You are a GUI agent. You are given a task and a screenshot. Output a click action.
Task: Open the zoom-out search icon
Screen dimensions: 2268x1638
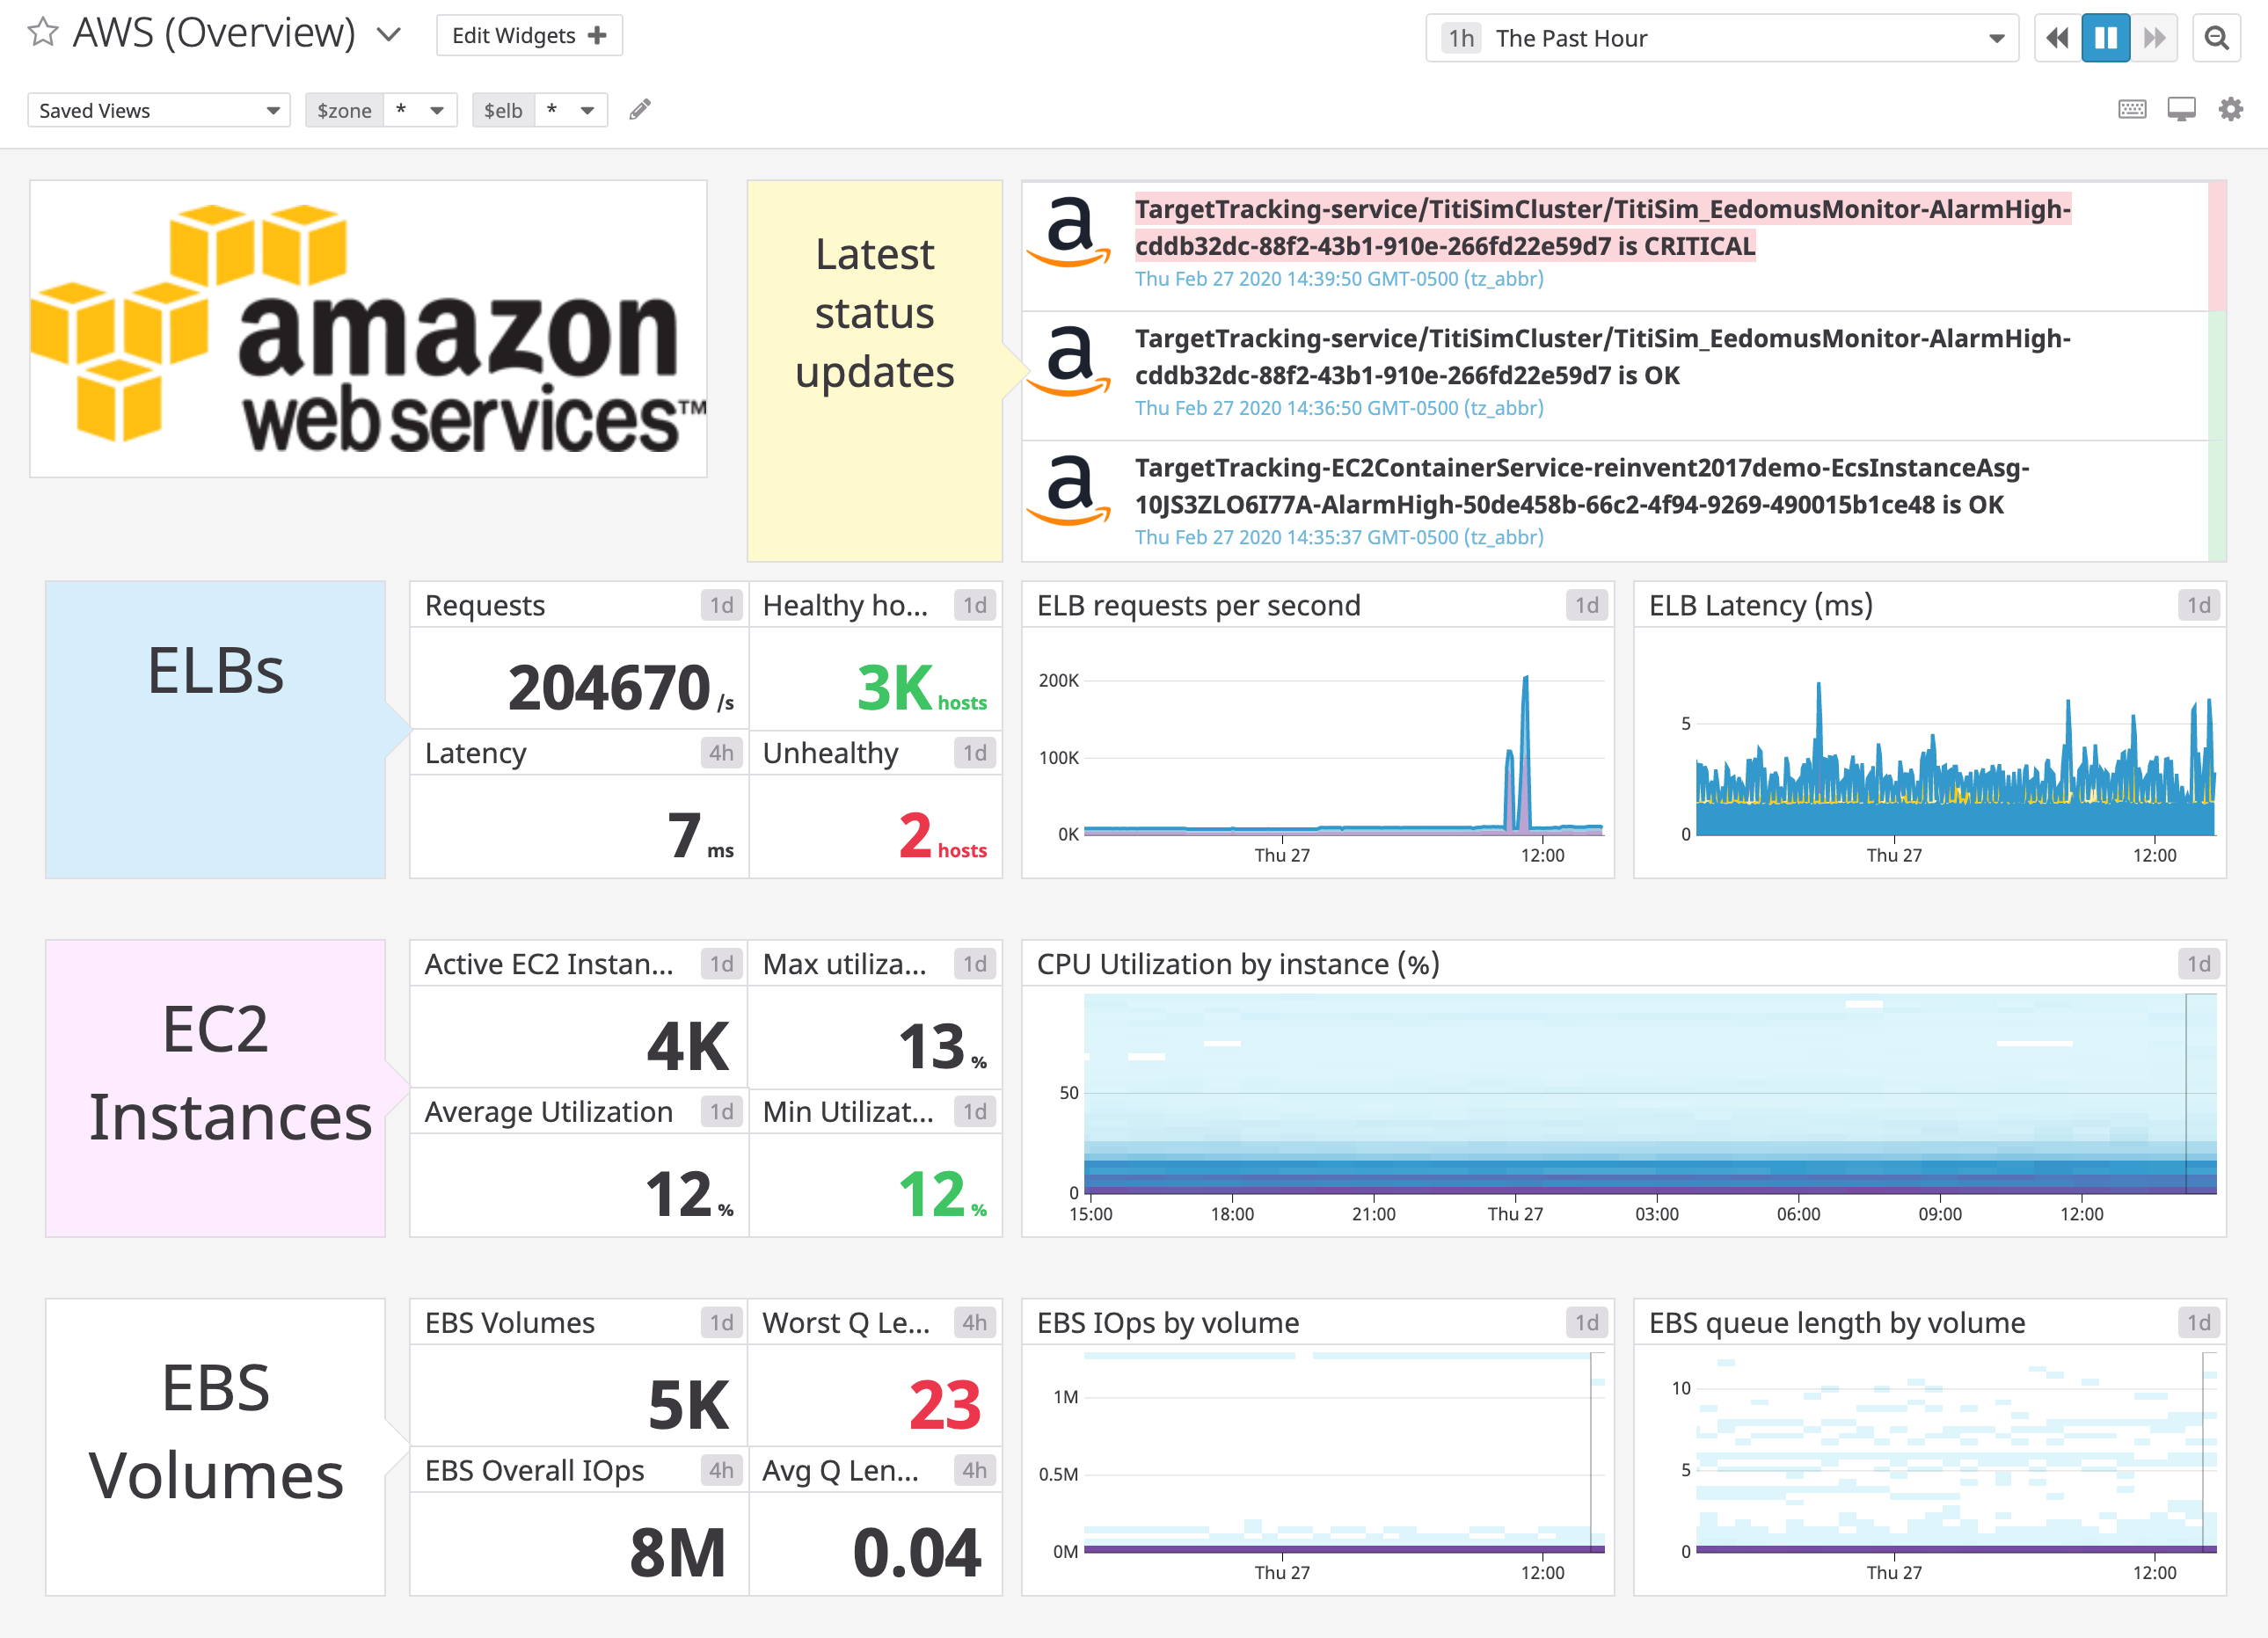click(x=2217, y=37)
